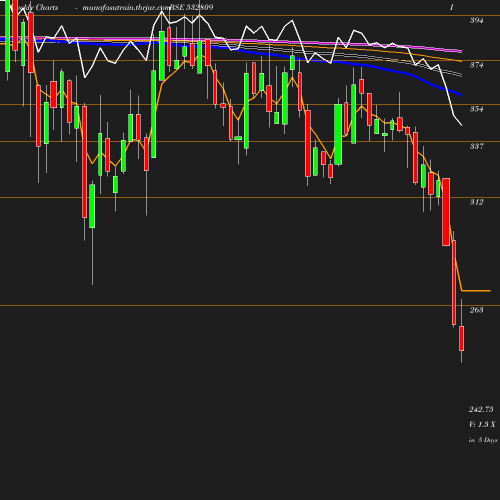Click the 354 price axis label
This screenshot has width=500, height=500.
tap(476, 109)
